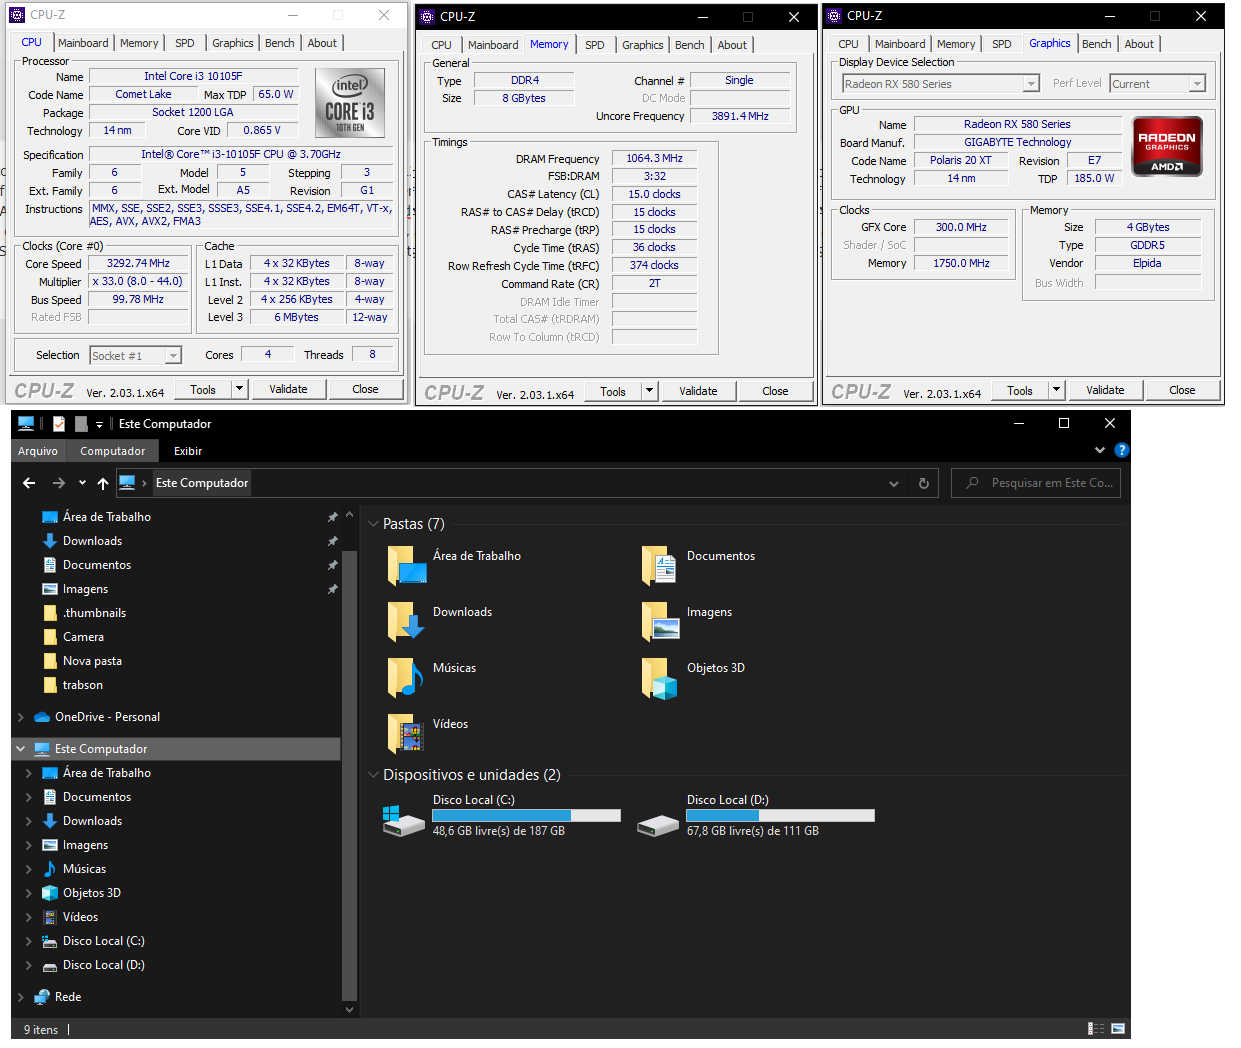Open the About tab in Graphics window
The image size is (1241, 1048).
(x=1139, y=44)
